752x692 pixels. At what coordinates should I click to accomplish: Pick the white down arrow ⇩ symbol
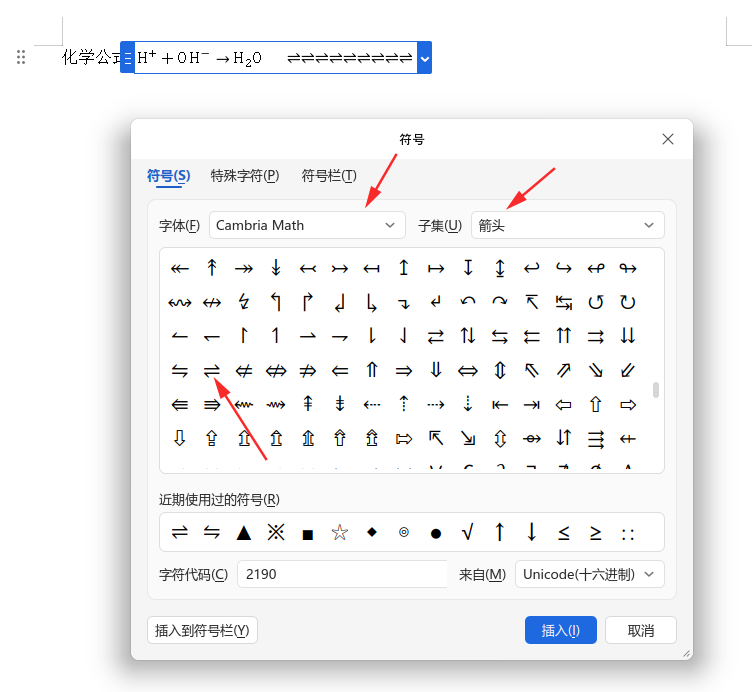coord(180,438)
